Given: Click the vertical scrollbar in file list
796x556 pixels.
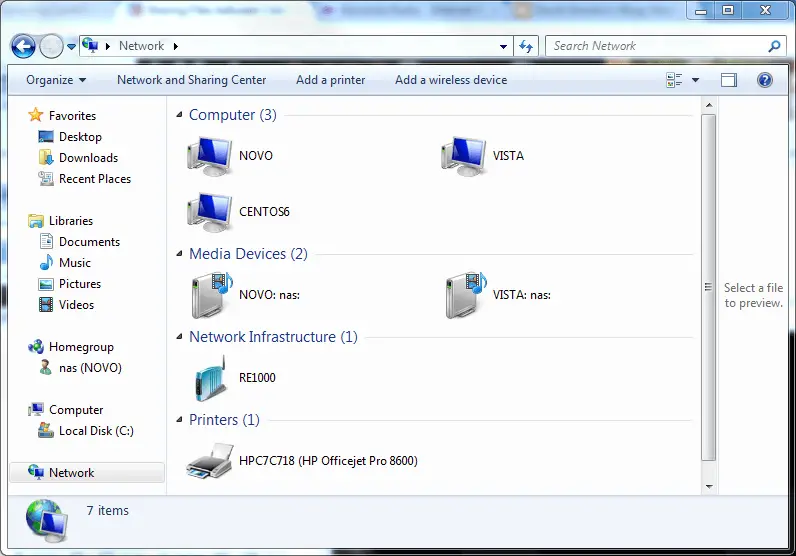Looking at the screenshot, I should pyautogui.click(x=708, y=290).
